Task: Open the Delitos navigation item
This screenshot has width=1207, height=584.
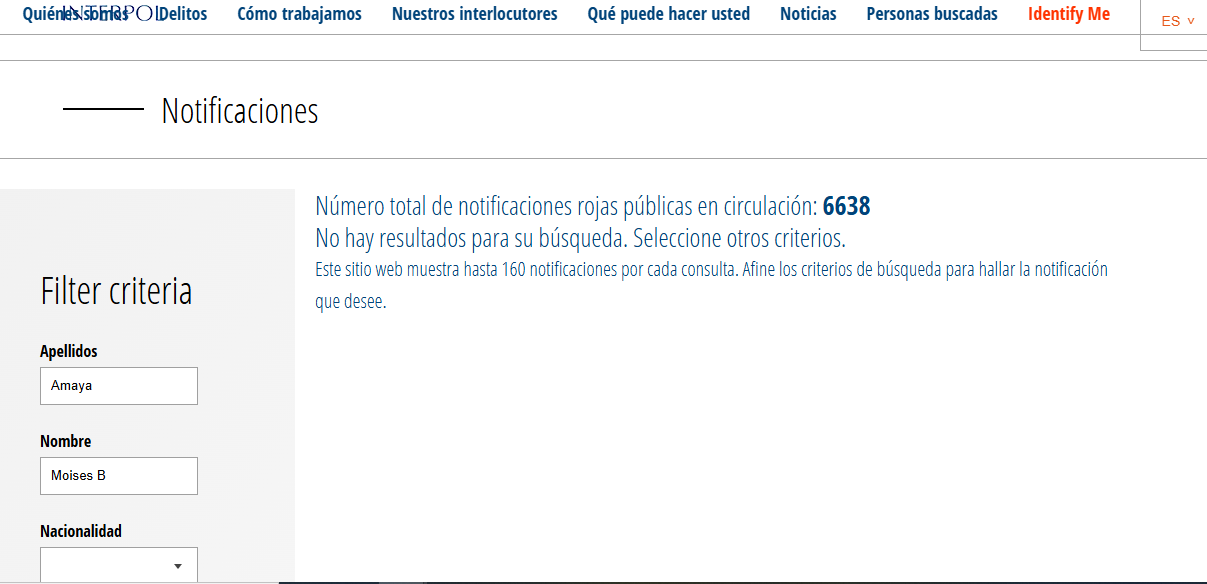Action: point(183,15)
